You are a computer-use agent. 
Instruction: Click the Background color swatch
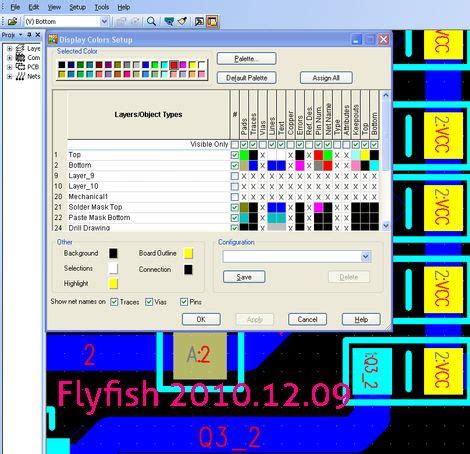(113, 253)
